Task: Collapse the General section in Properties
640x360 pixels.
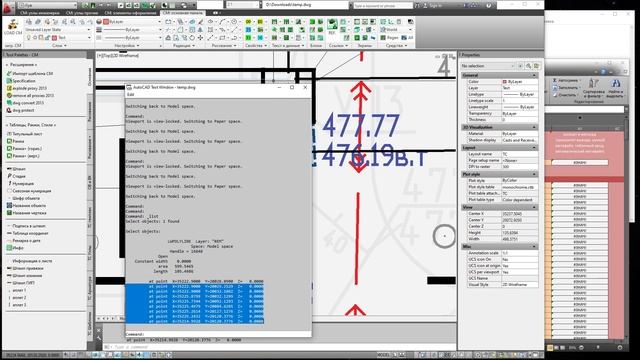Action: coord(534,76)
